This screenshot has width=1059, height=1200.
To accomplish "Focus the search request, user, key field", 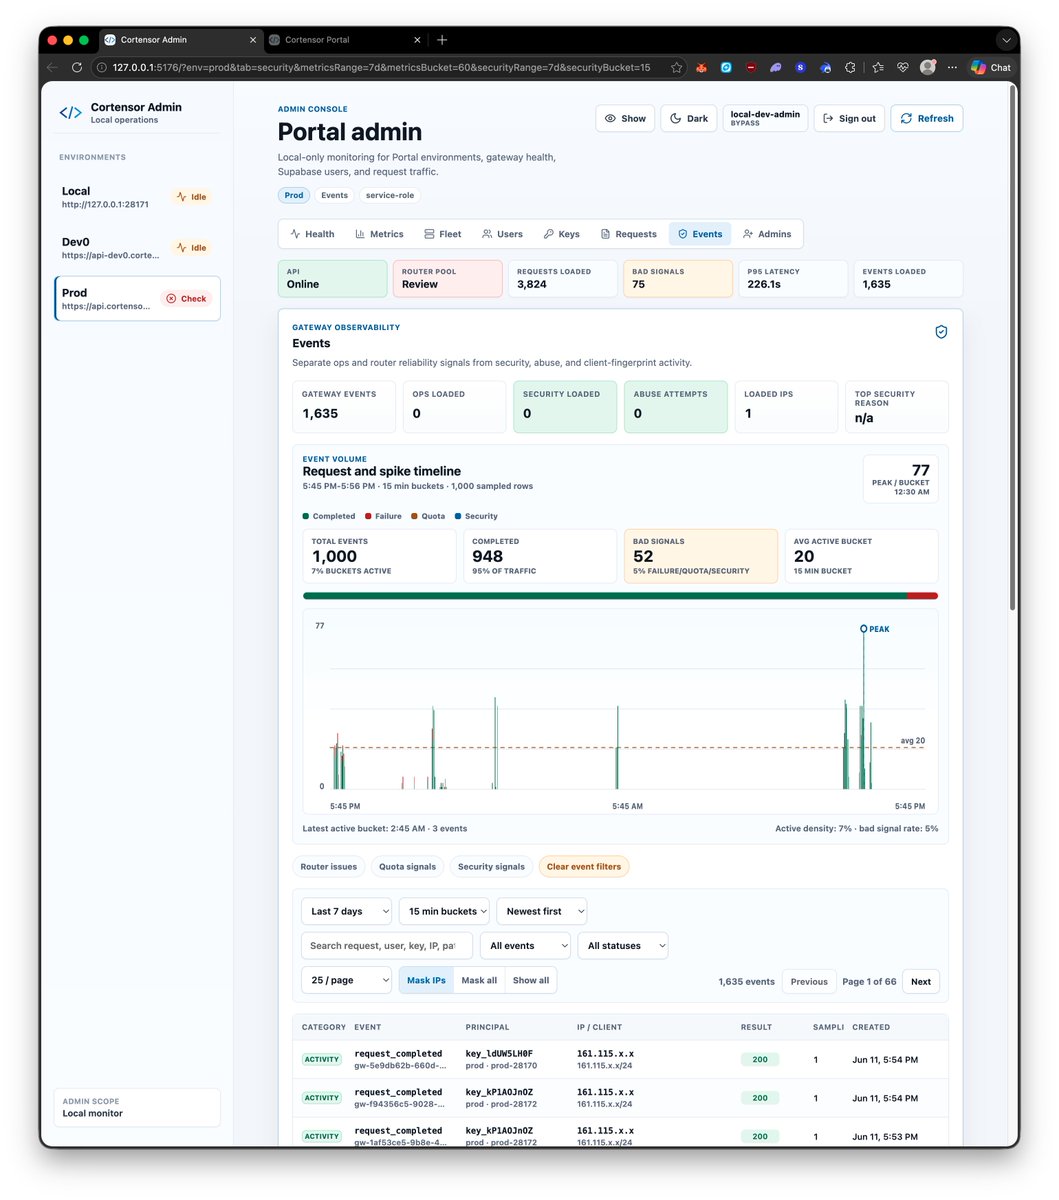I will [386, 945].
